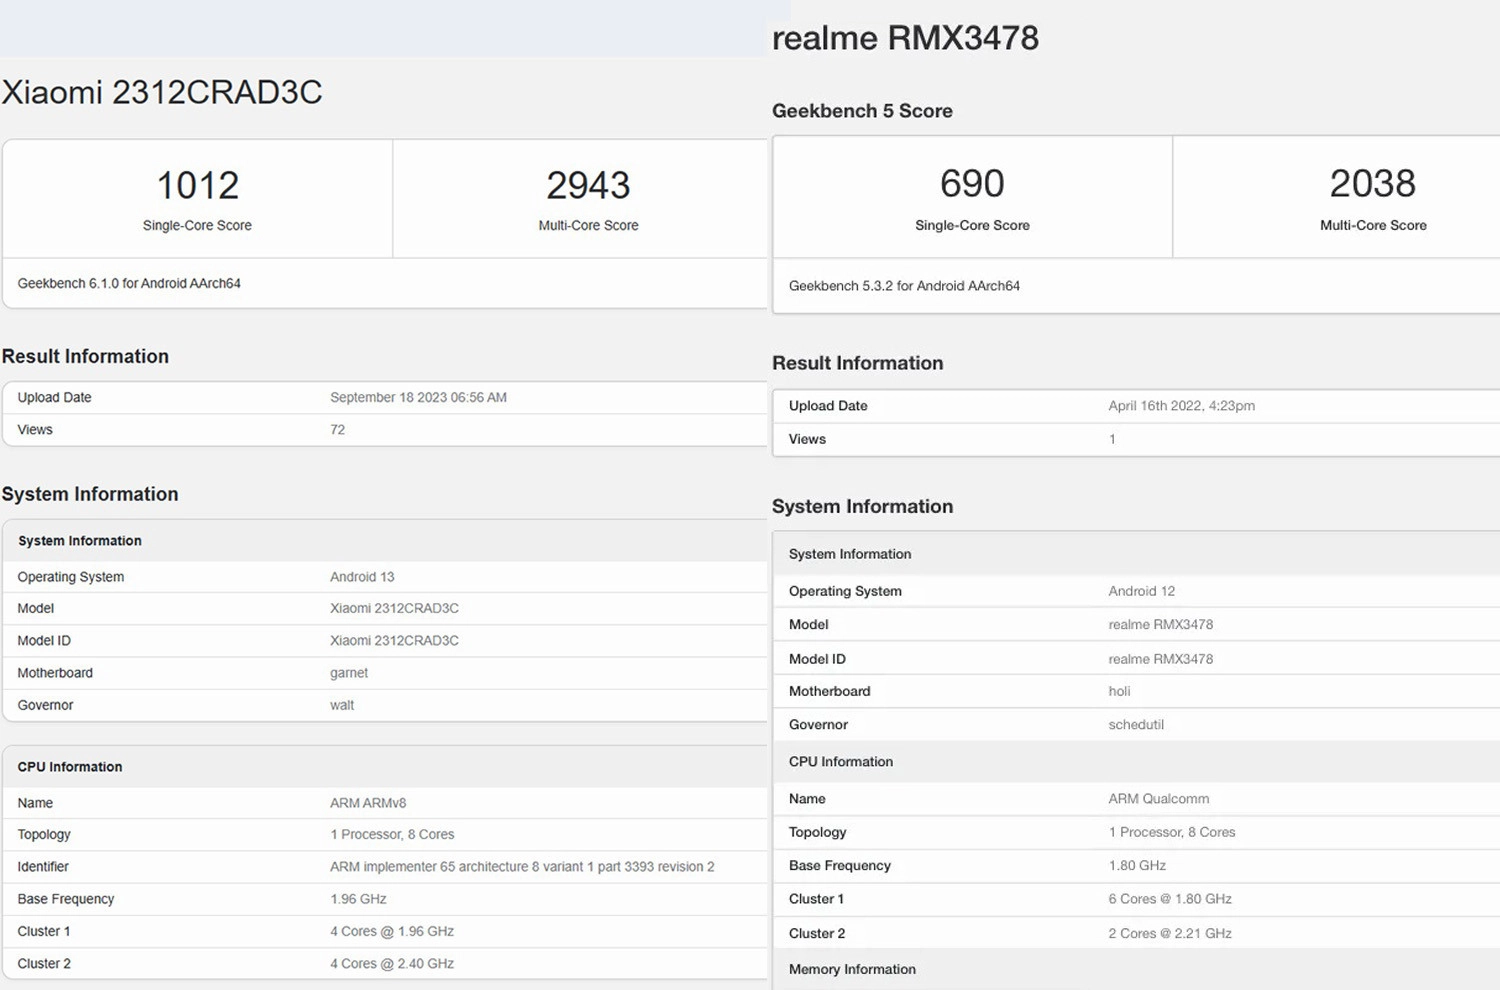Click the base frequency '1.96 GHz' value
Image resolution: width=1500 pixels, height=990 pixels.
click(x=358, y=899)
